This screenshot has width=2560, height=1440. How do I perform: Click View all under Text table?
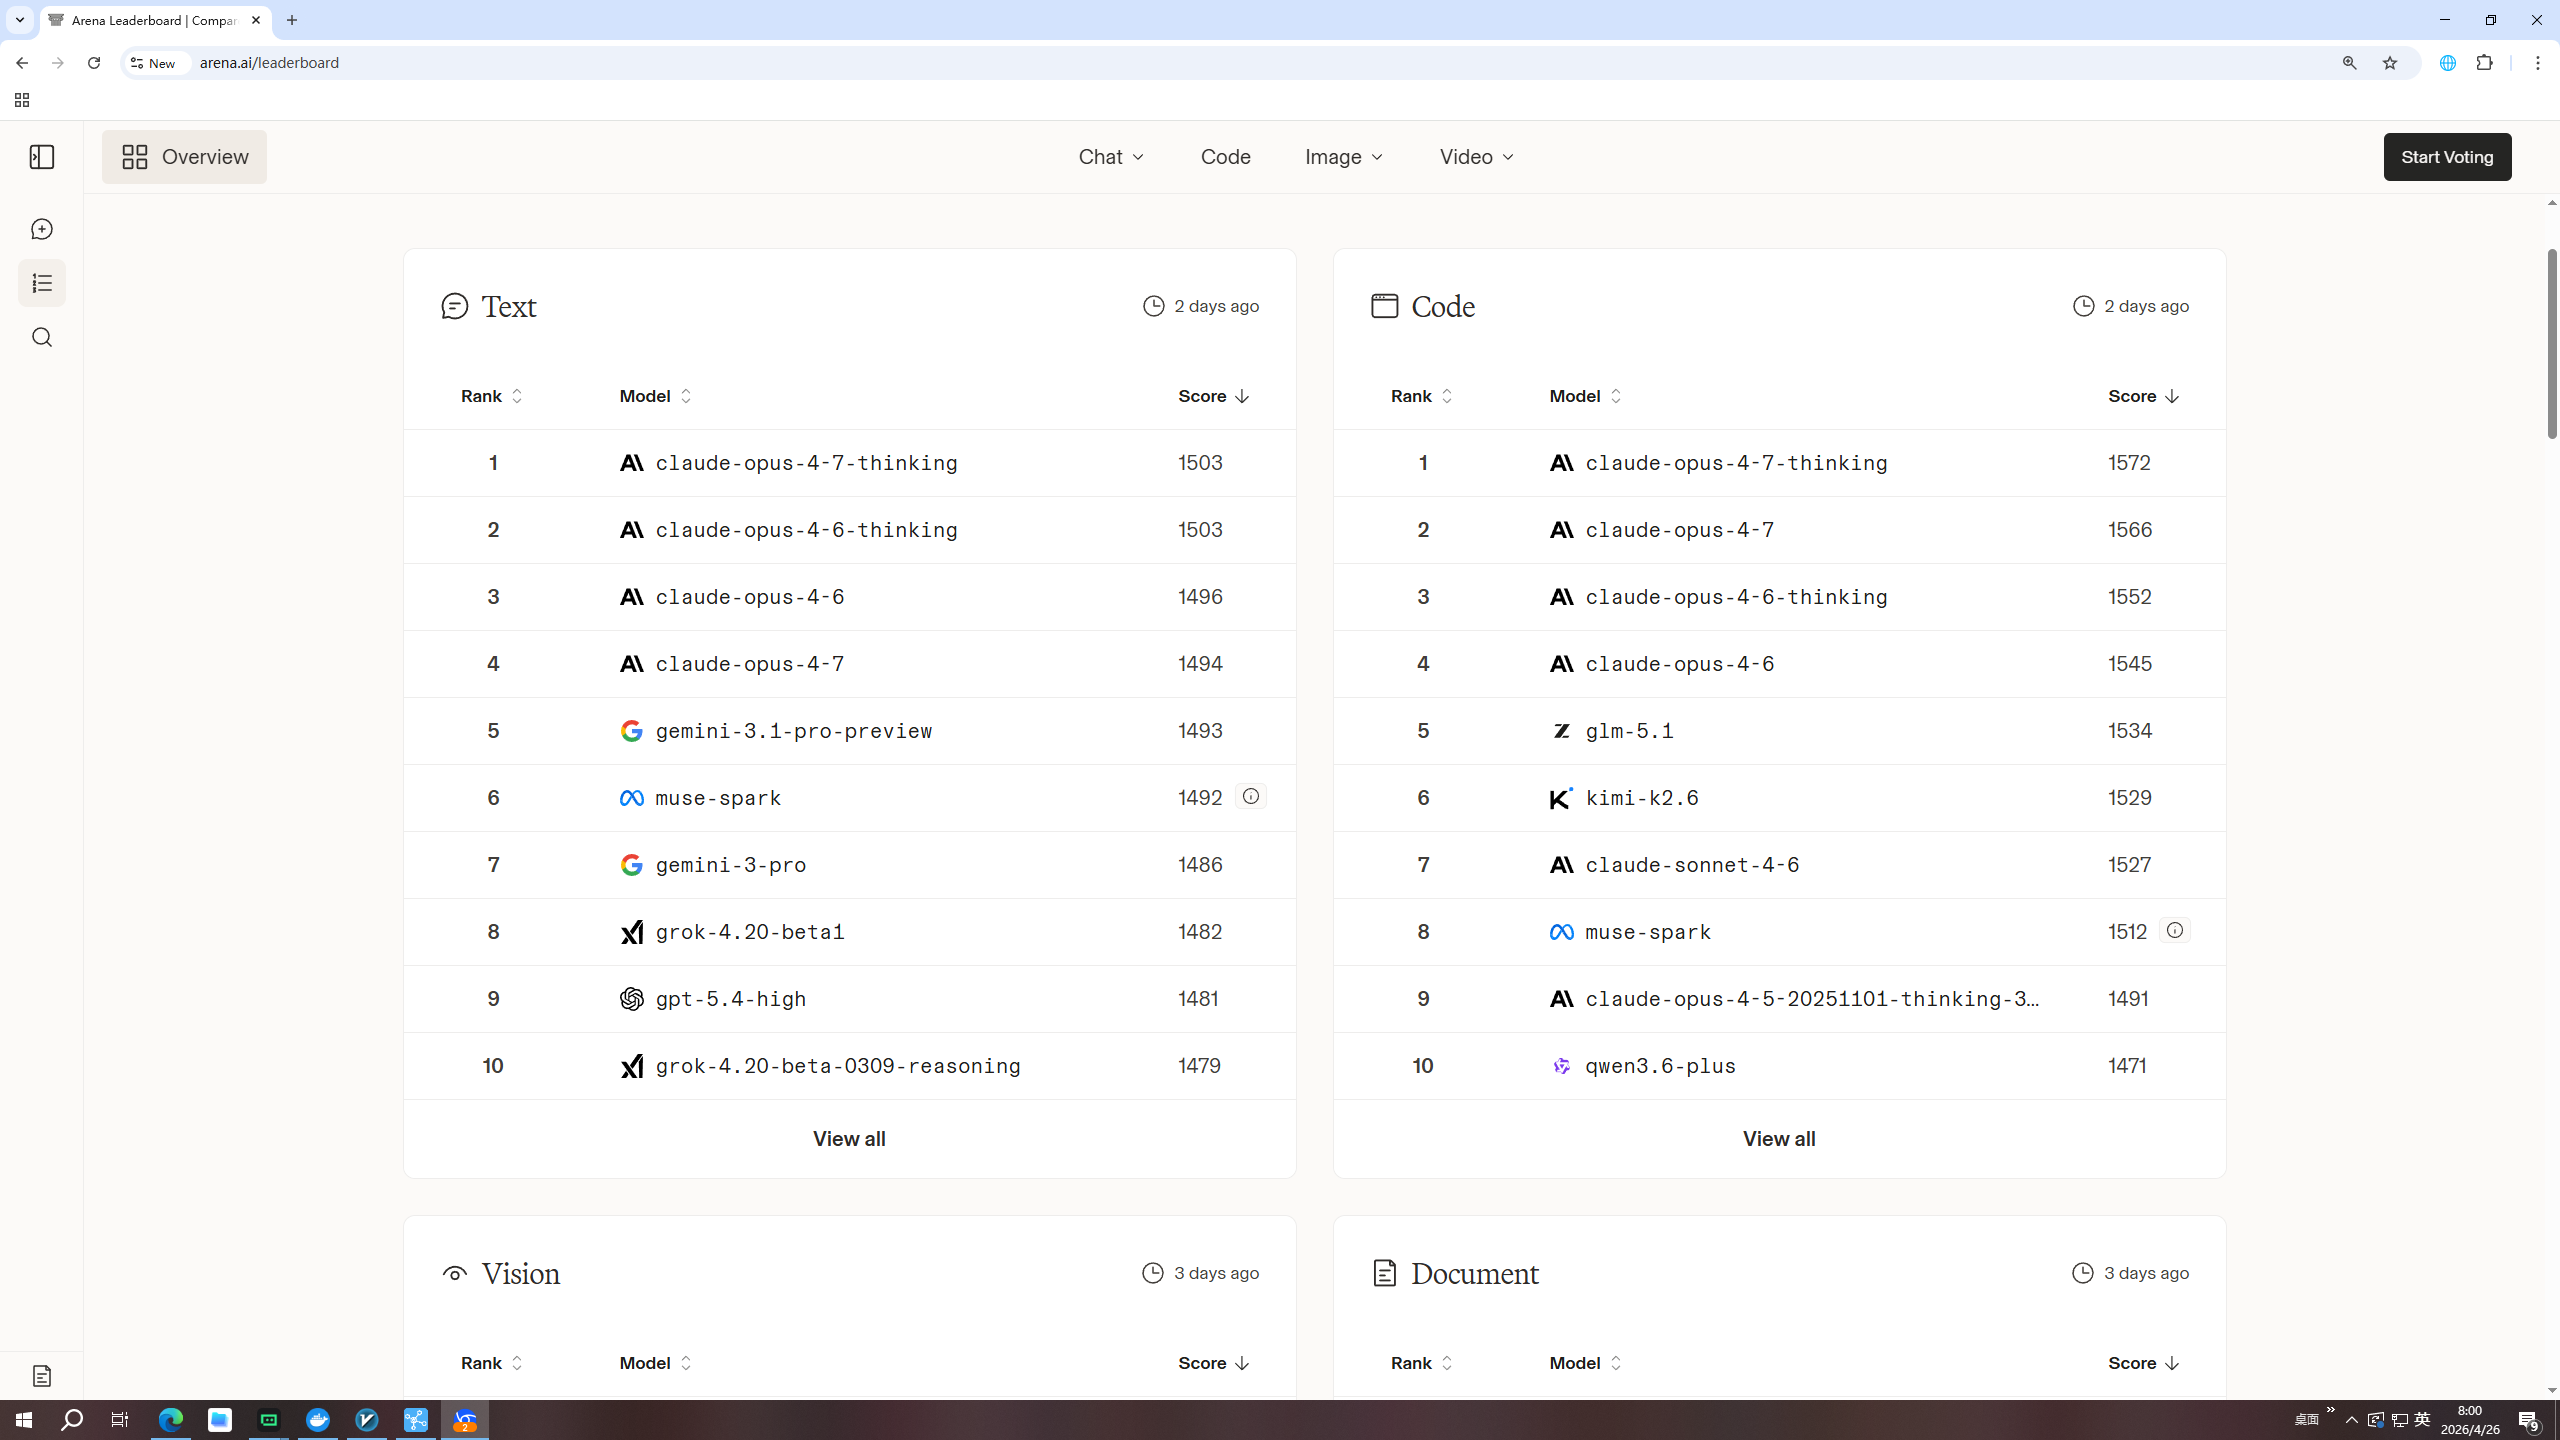(849, 1139)
